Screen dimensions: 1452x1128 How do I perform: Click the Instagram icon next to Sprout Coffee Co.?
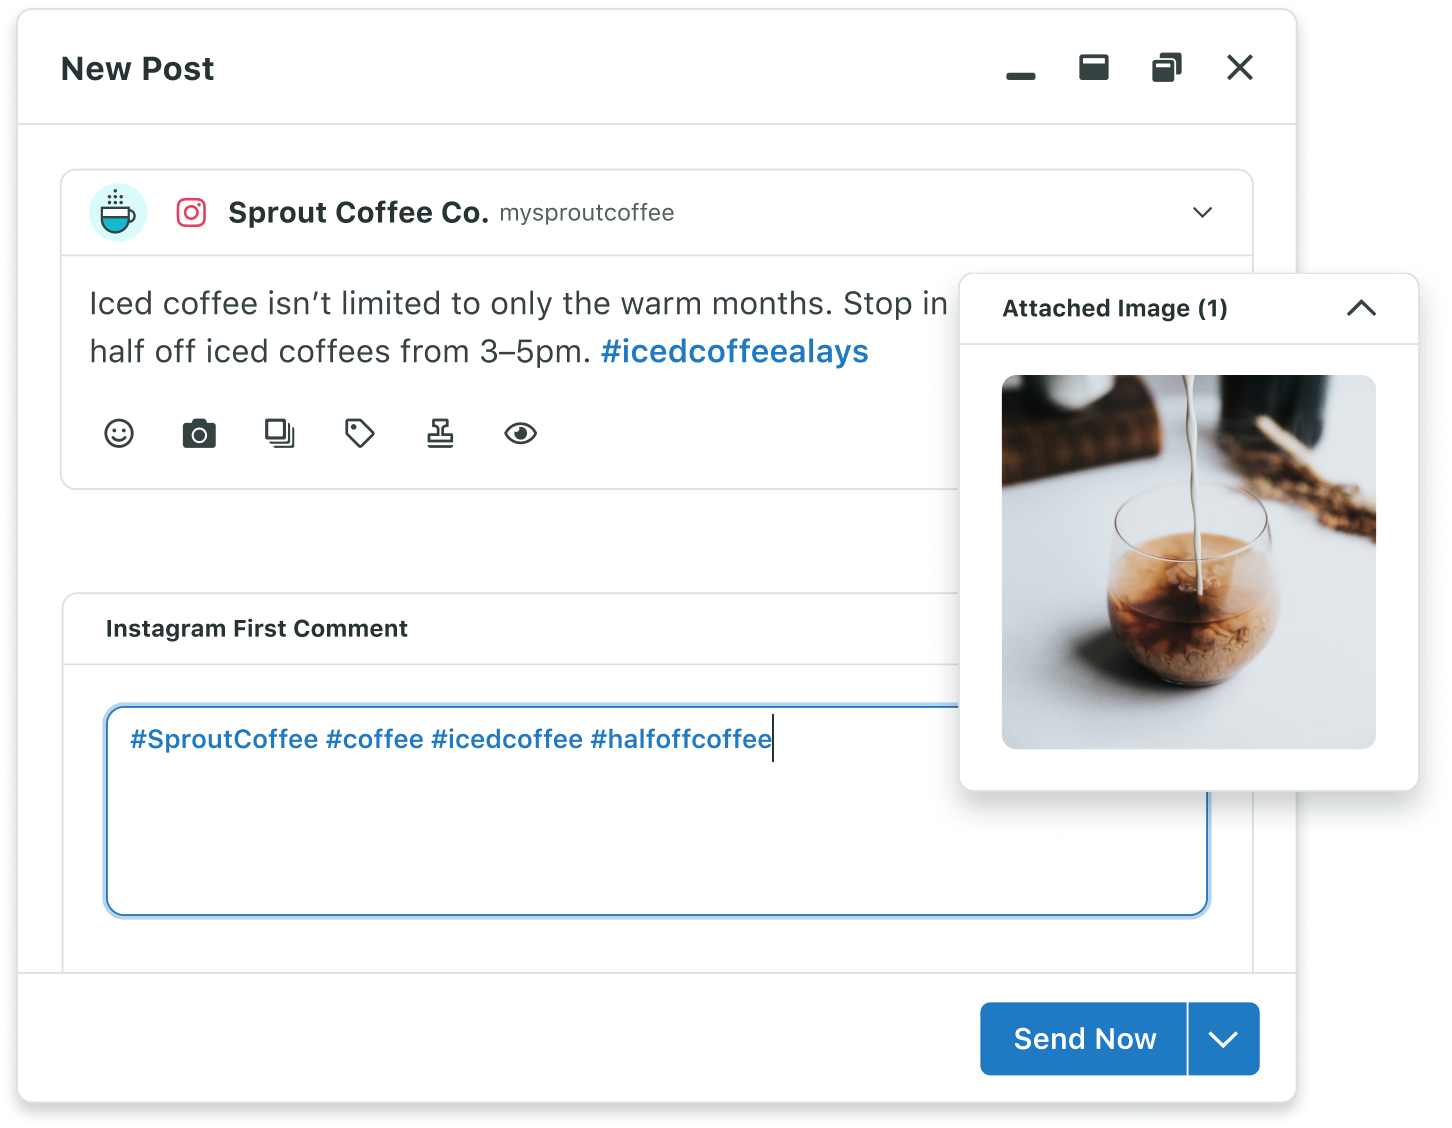point(191,212)
